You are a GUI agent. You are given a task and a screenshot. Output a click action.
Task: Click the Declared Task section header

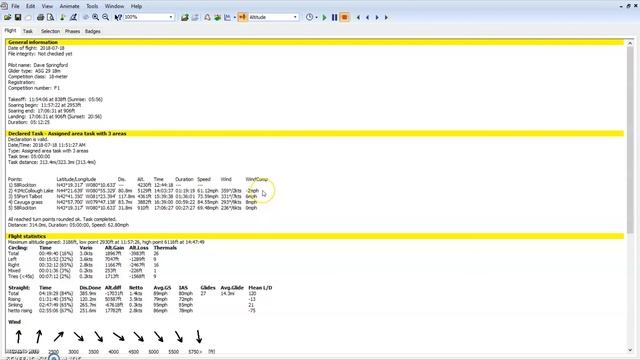tap(315, 133)
